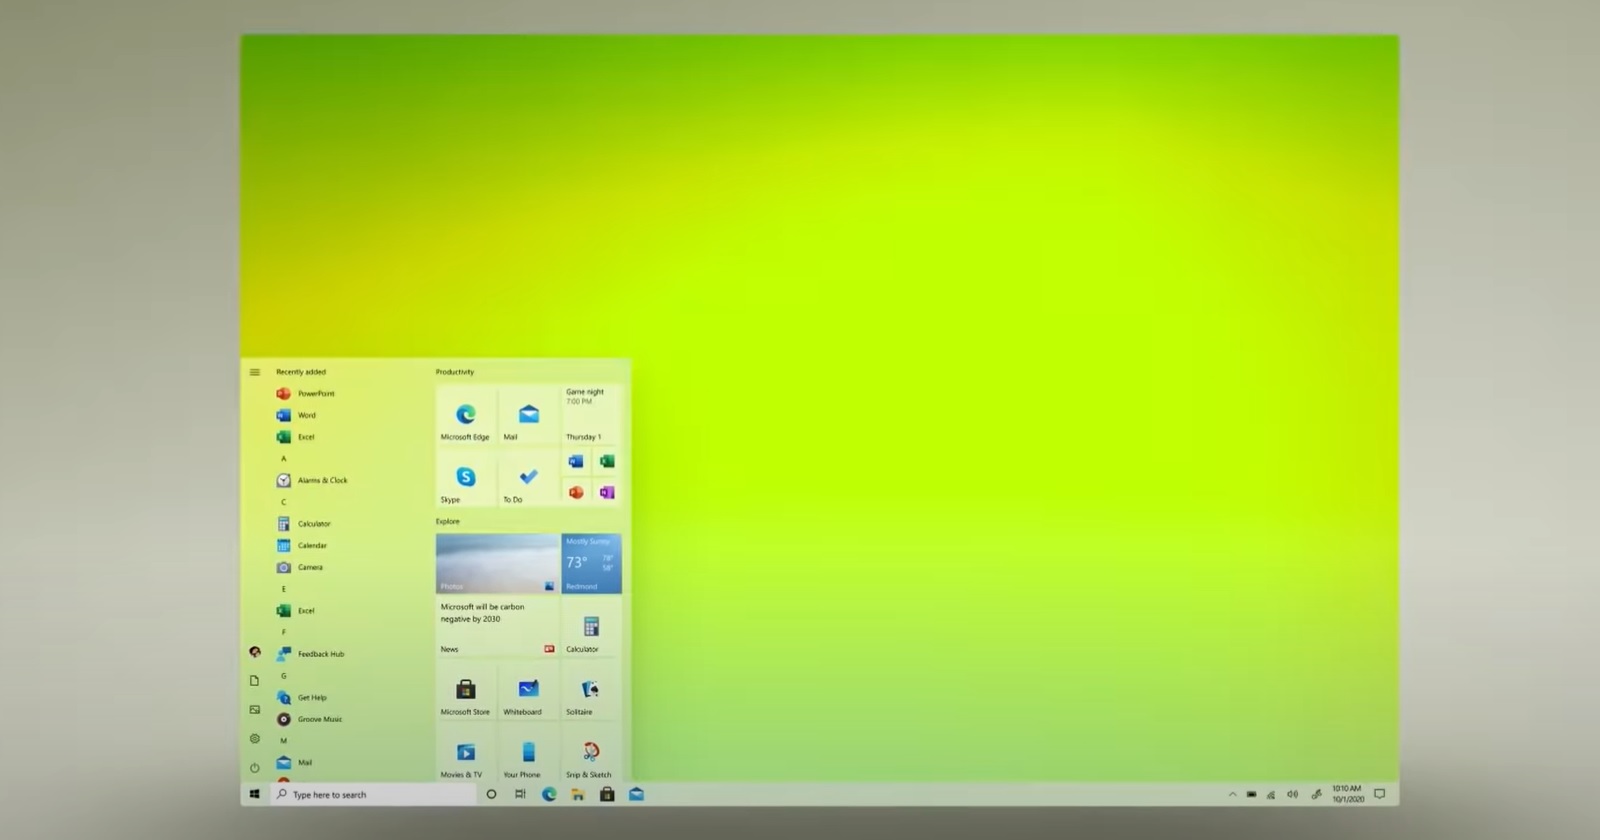
Task: Open PowerPoint from Recently added list
Action: [306, 394]
